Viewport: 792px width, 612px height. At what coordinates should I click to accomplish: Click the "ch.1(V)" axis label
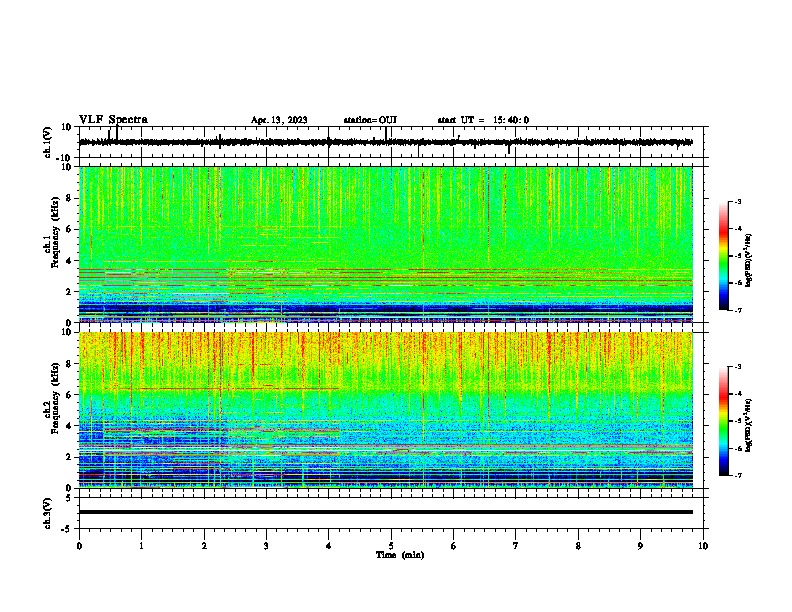pyautogui.click(x=48, y=142)
